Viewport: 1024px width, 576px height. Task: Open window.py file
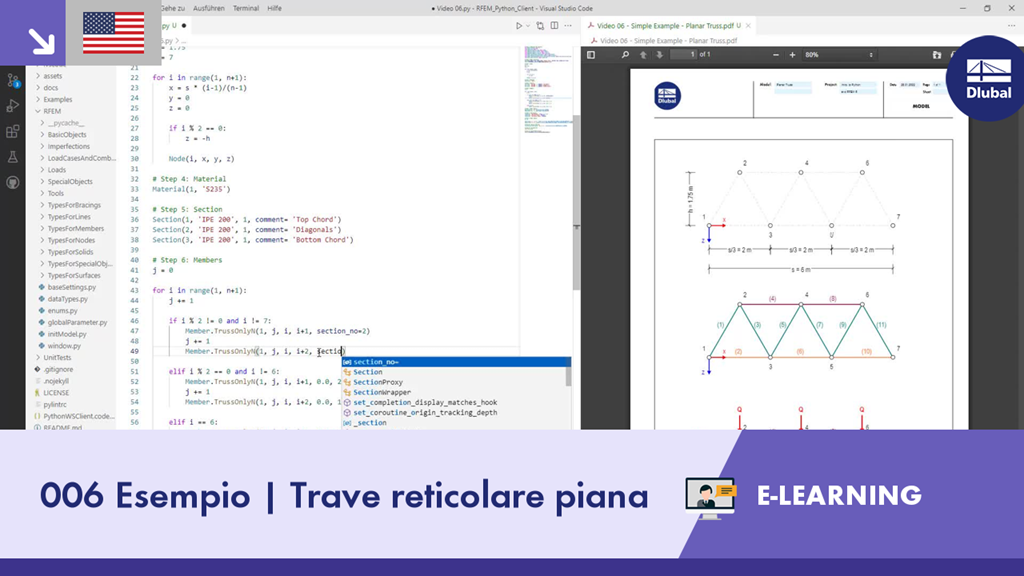(x=64, y=345)
